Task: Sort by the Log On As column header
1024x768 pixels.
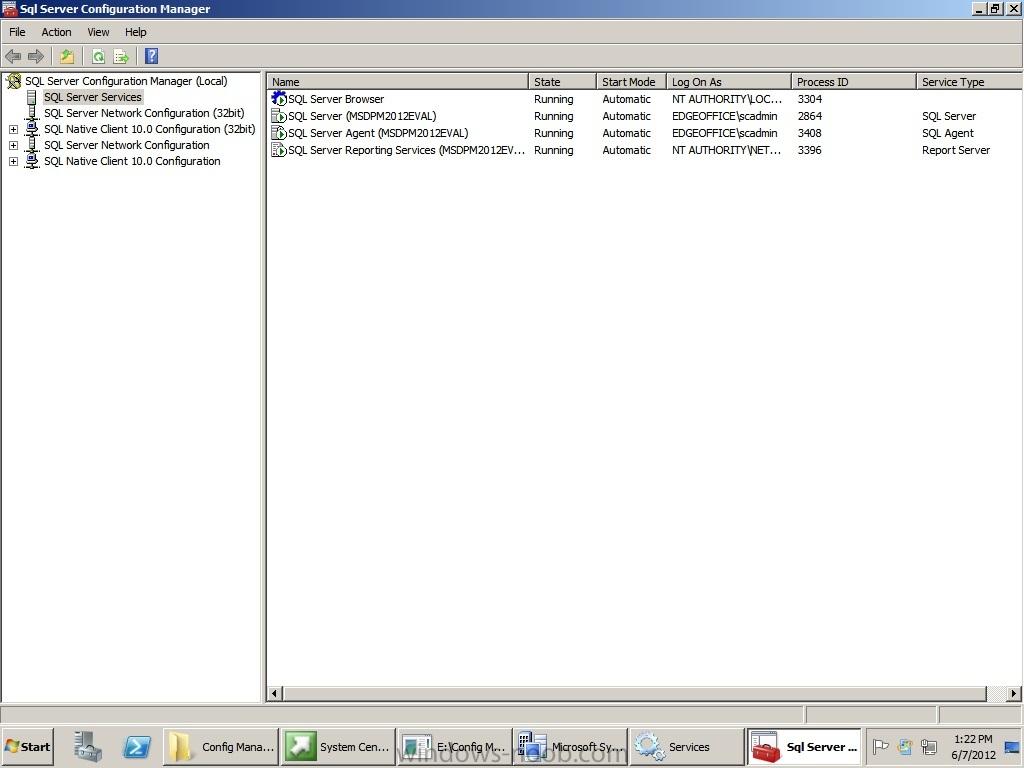Action: [x=729, y=82]
